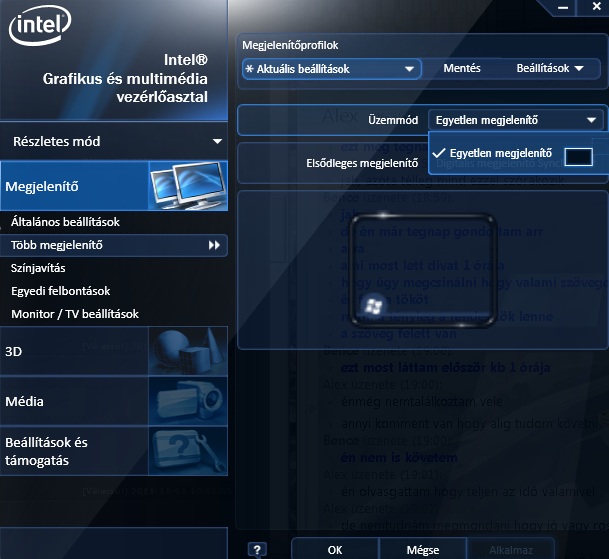Image resolution: width=609 pixels, height=559 pixels.
Task: Click the Elsődleges megjelenítő label
Action: 362,163
